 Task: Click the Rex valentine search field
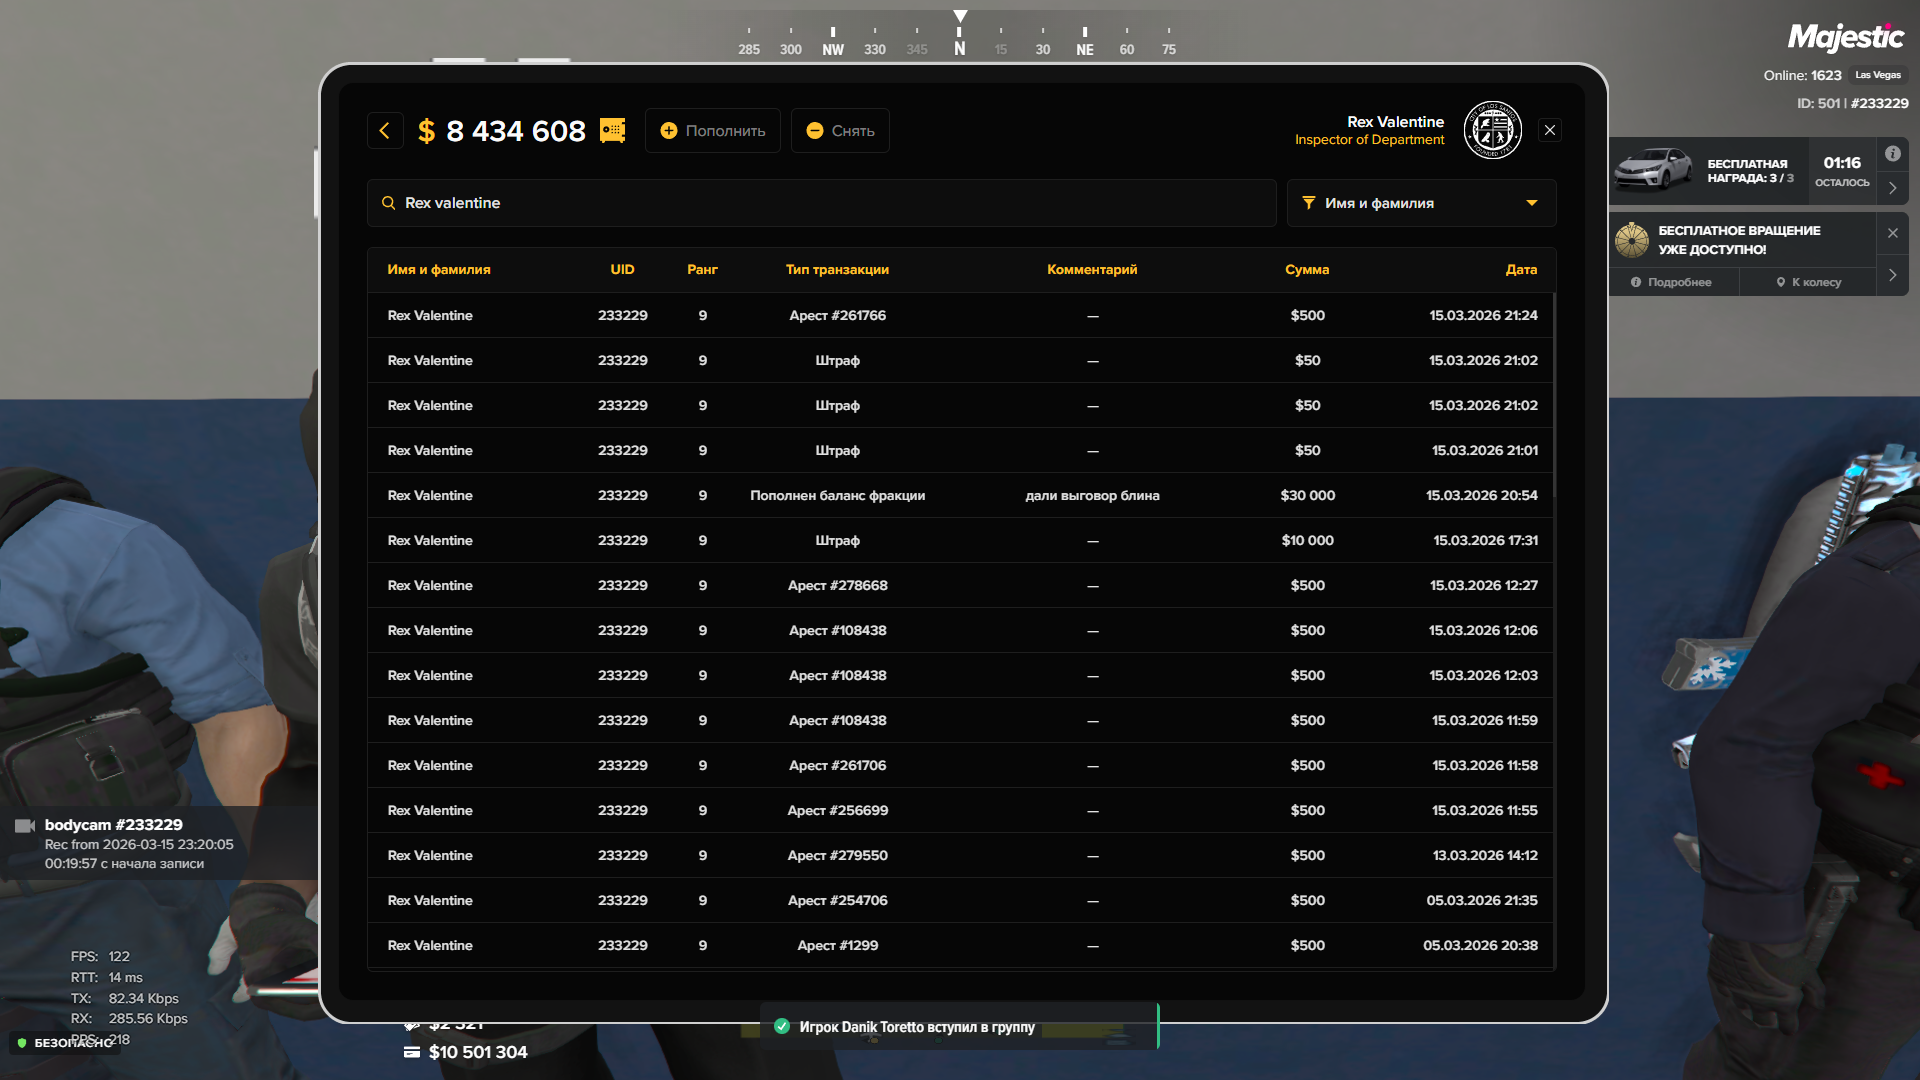tap(820, 203)
